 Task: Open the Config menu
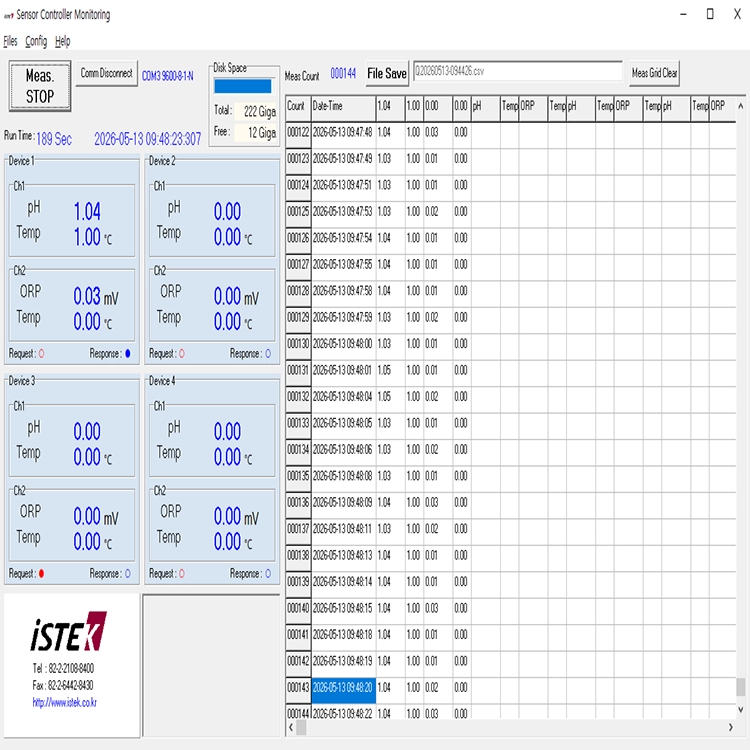(x=36, y=41)
